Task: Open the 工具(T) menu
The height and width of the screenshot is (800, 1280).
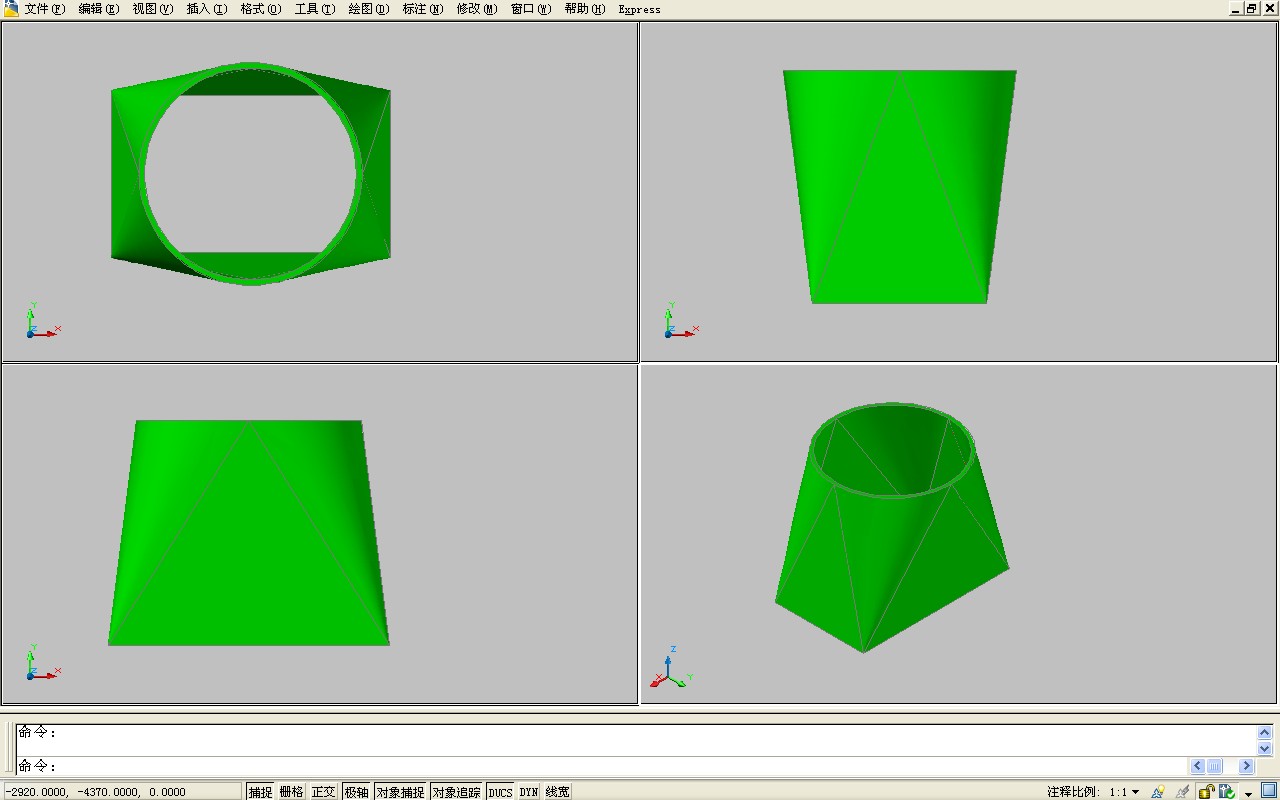Action: [x=314, y=9]
